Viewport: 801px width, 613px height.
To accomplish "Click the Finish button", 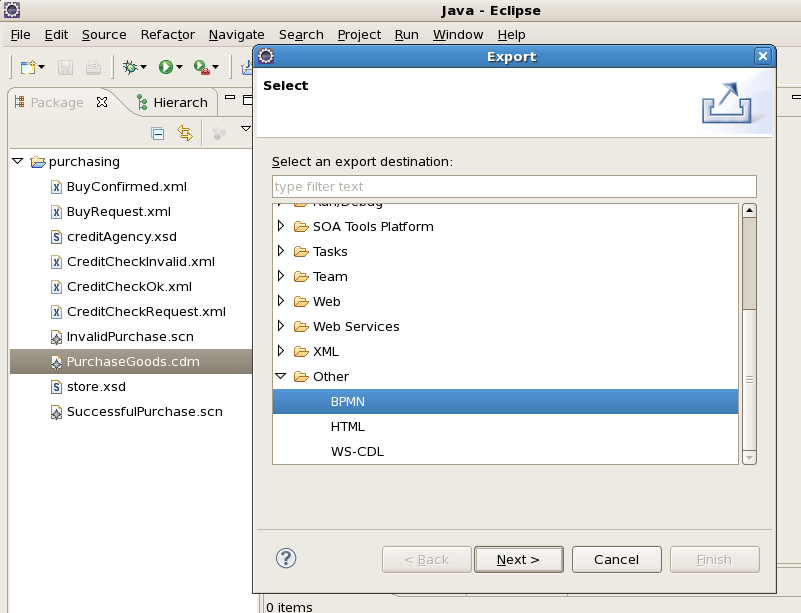I will [x=715, y=559].
